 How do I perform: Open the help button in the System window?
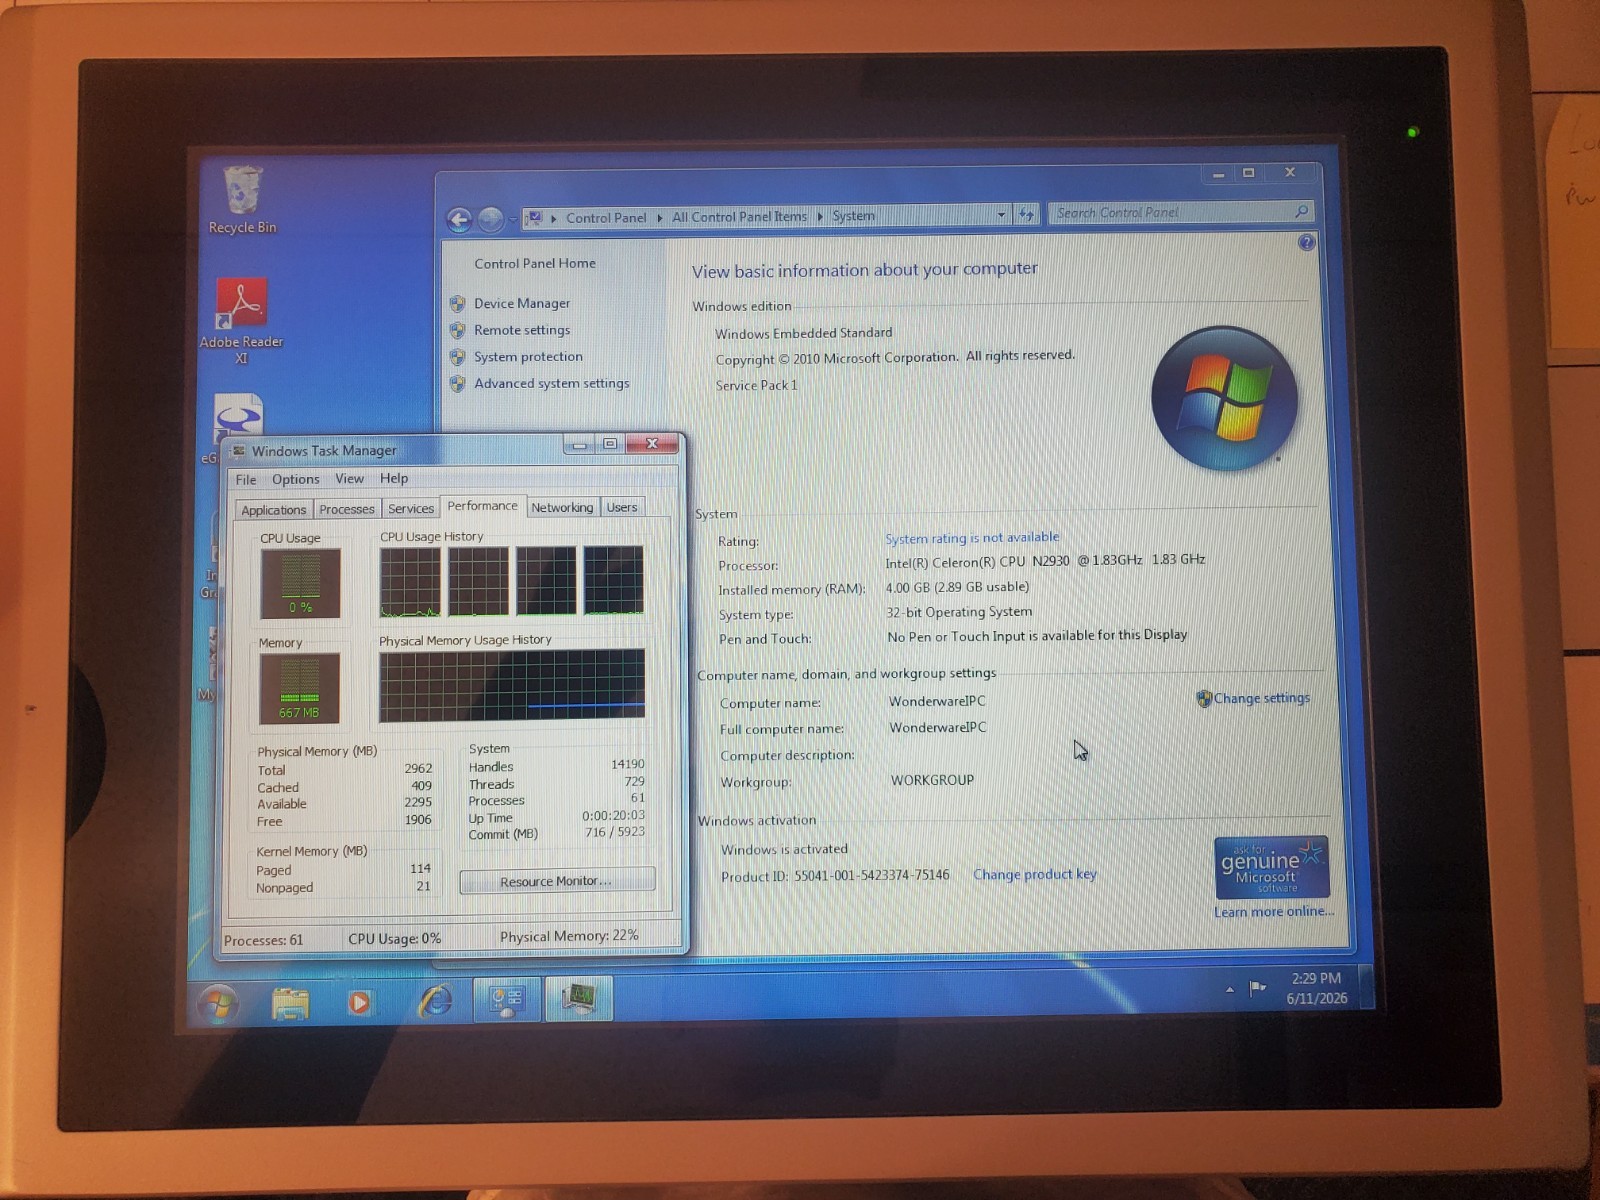[1306, 242]
